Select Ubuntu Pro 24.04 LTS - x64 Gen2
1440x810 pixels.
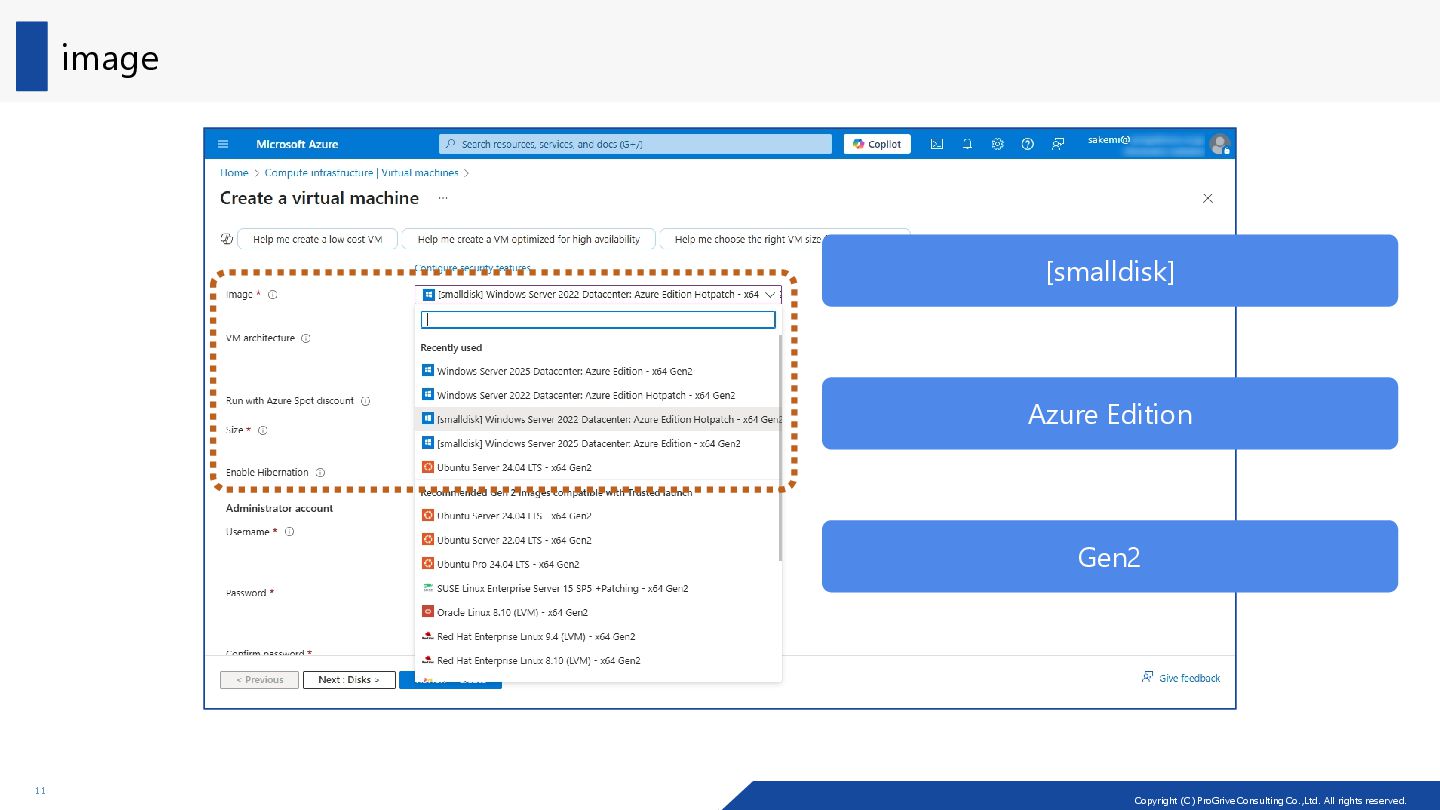[598, 564]
